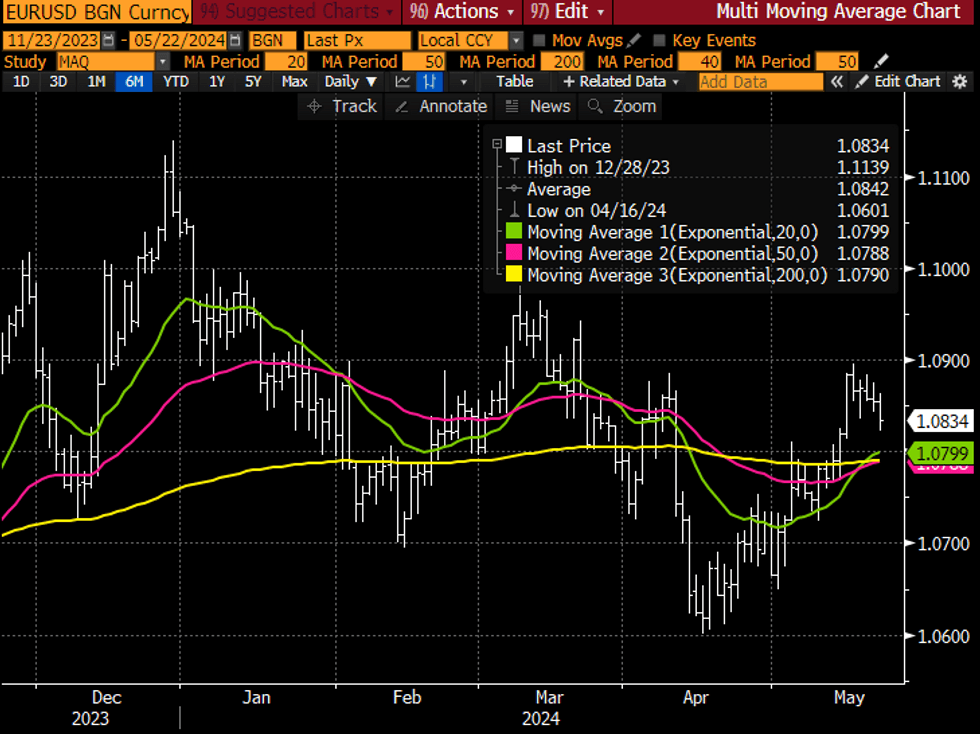Activate the Track crosshair tool

coord(342,106)
